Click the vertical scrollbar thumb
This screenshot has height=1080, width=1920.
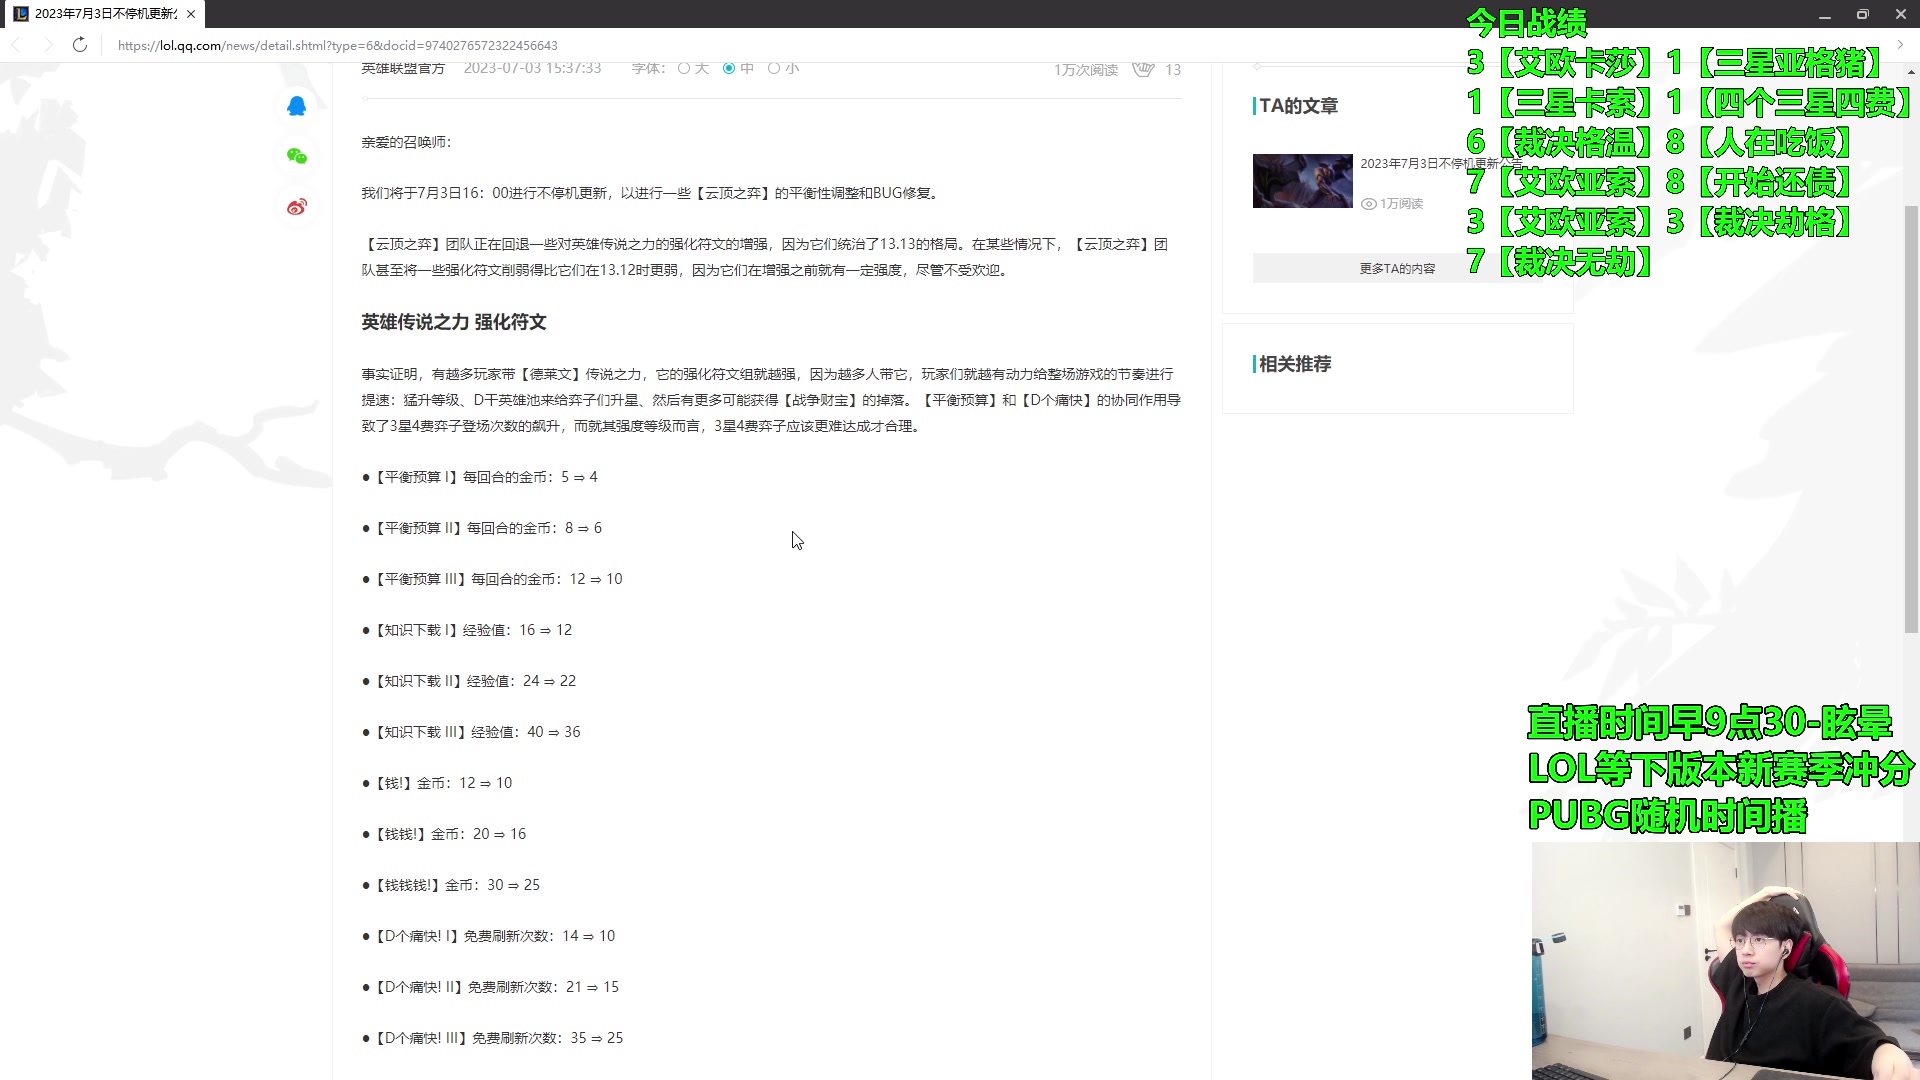tap(1911, 420)
